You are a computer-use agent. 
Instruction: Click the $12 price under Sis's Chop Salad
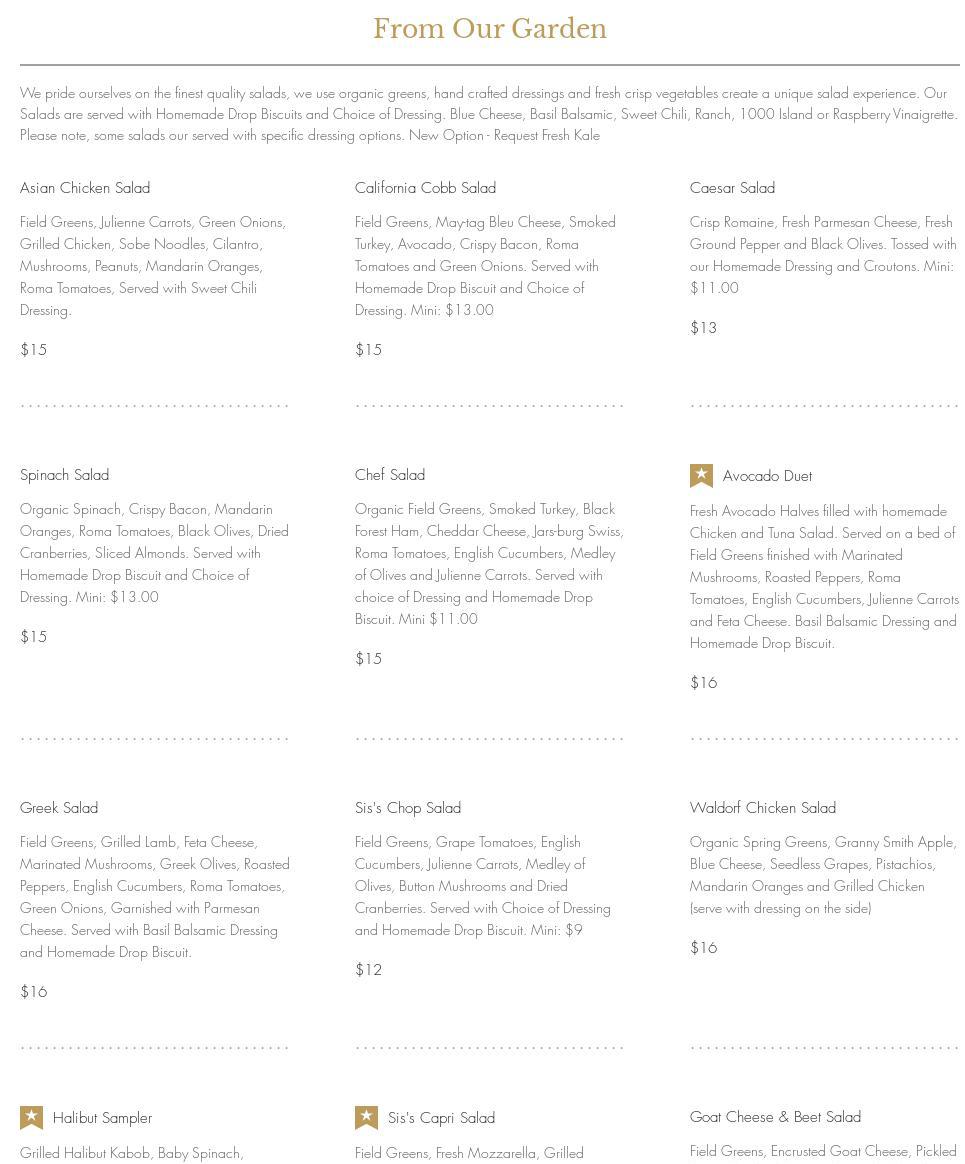pyautogui.click(x=368, y=970)
